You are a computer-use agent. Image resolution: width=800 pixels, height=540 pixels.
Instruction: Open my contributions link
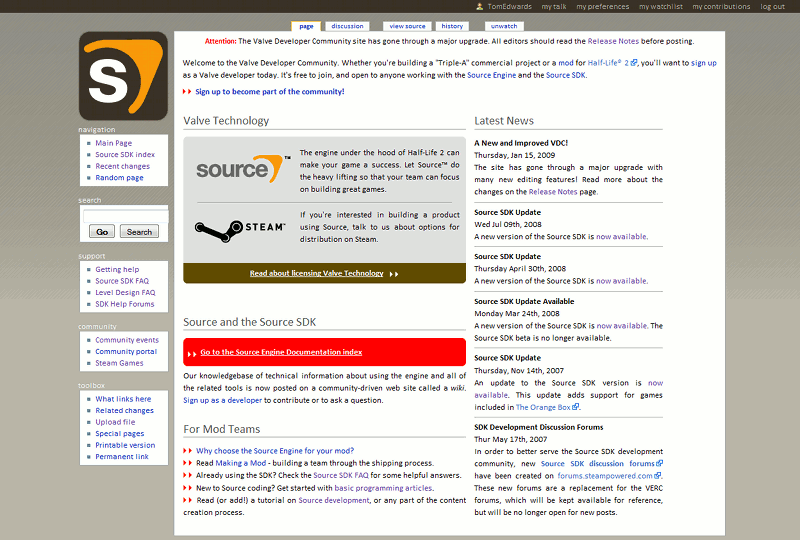click(x=721, y=7)
